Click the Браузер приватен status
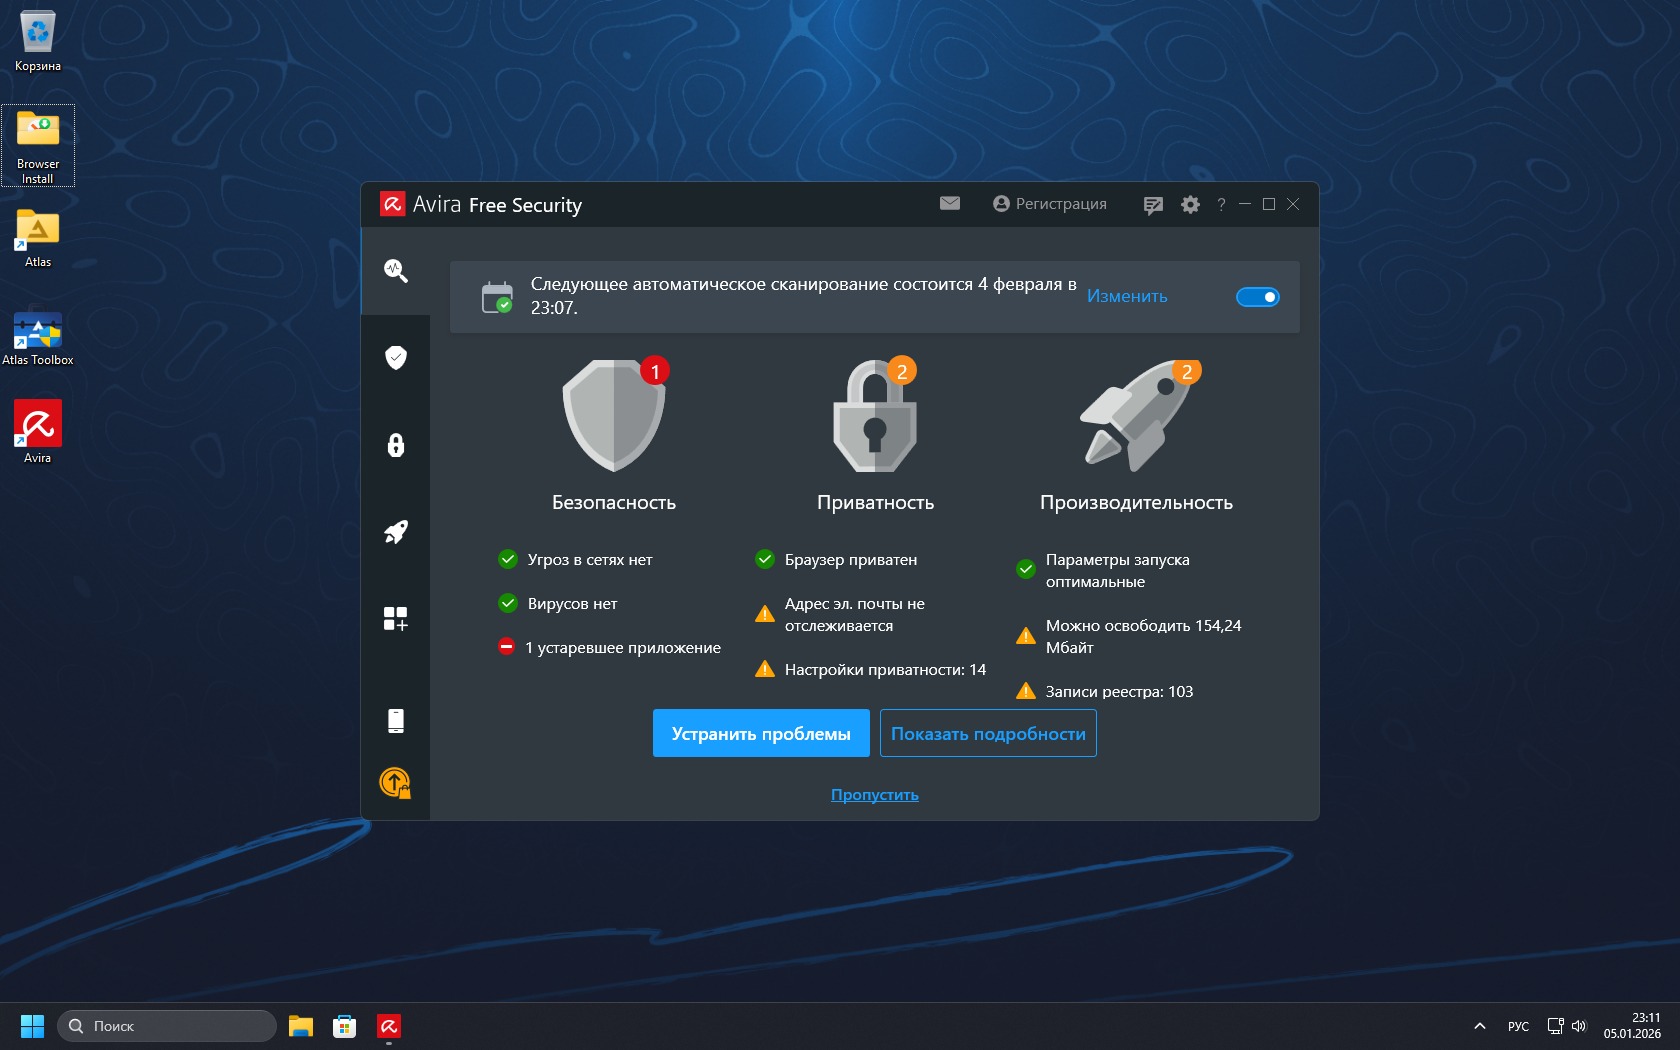This screenshot has width=1680, height=1050. 836,560
